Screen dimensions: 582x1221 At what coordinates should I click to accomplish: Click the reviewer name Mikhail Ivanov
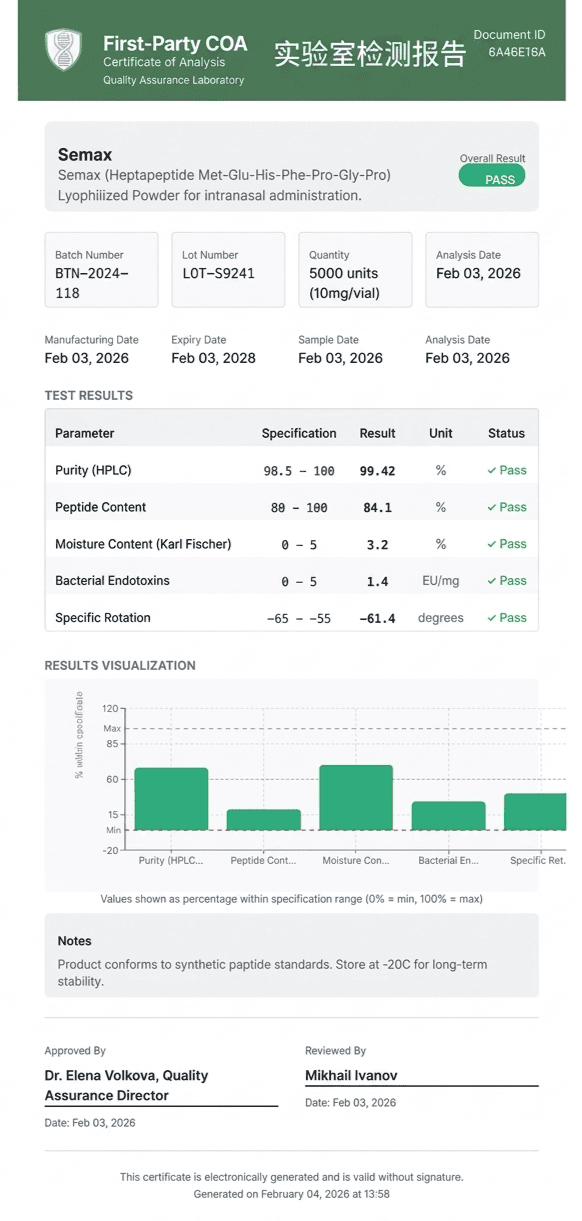pyautogui.click(x=351, y=1076)
